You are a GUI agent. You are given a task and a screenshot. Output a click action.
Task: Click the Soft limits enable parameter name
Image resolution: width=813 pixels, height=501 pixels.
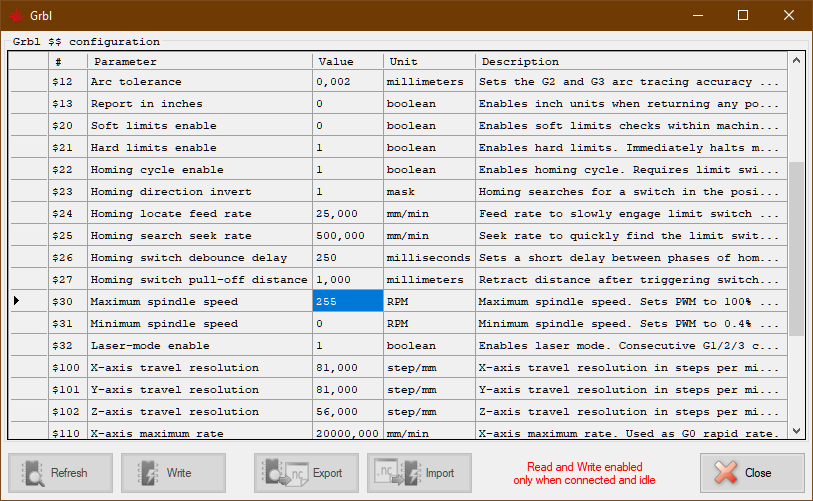click(200, 126)
